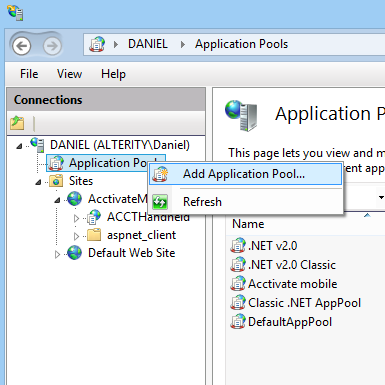Click Application Pools in the address breadcrumb
This screenshot has height=385, width=385.
pyautogui.click(x=241, y=44)
